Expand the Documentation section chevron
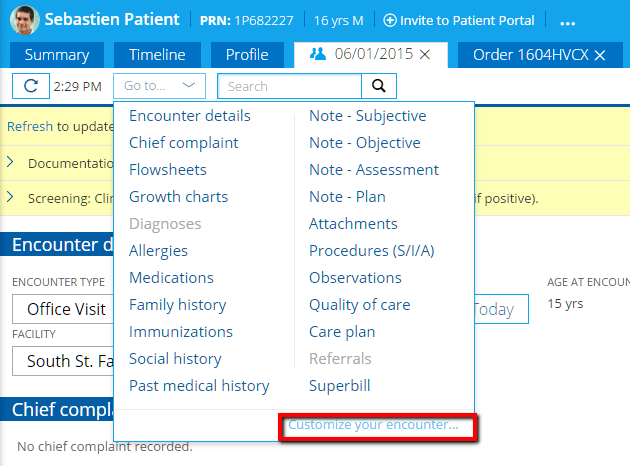The image size is (630, 466). pos(11,162)
